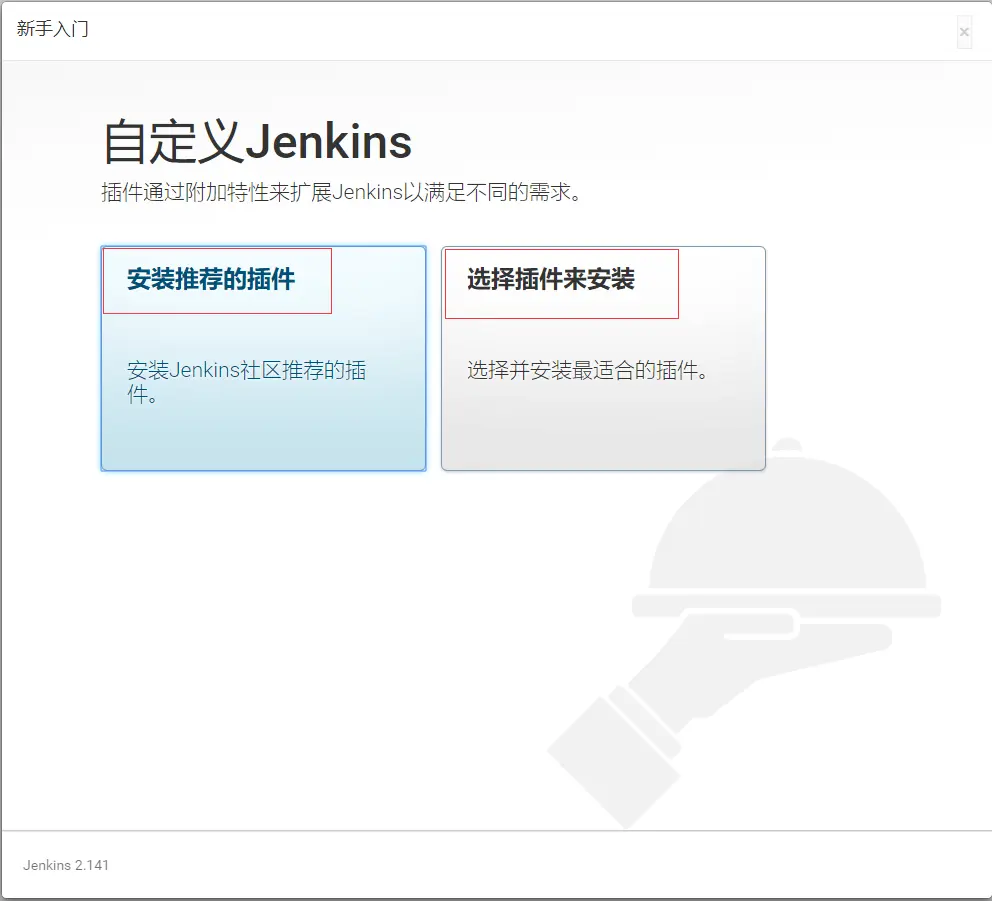Click the 新手入门 dialog header label
992x901 pixels.
pos(51,29)
